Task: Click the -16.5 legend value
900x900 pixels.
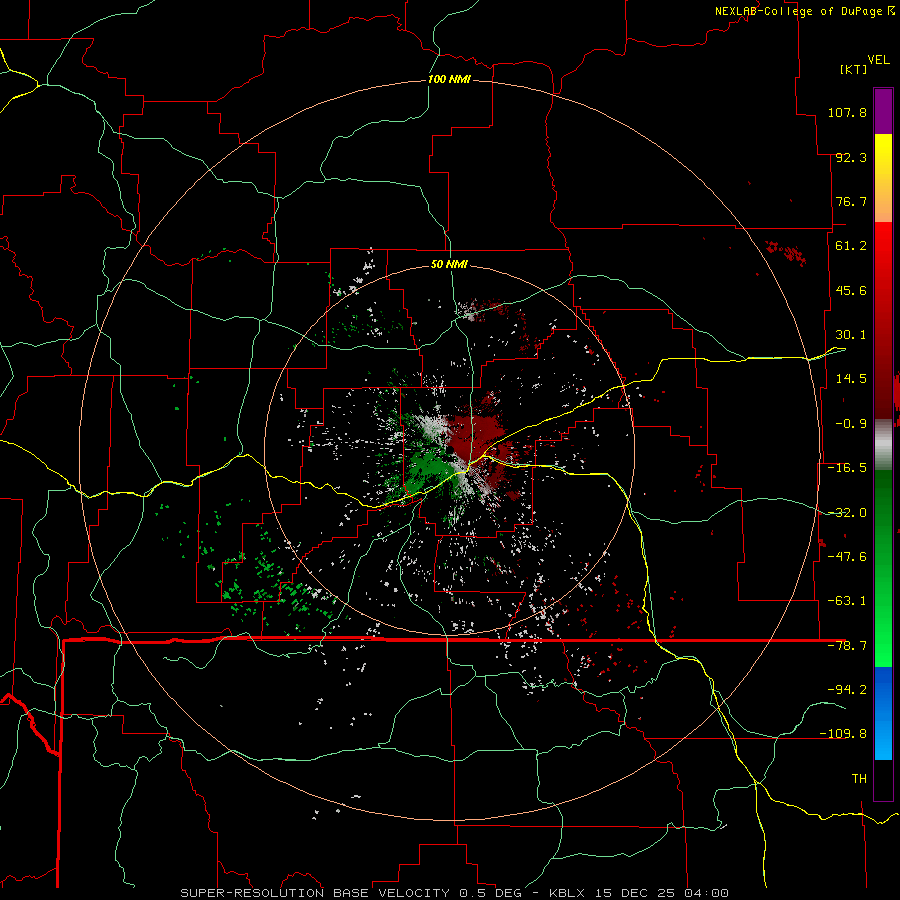Action: coord(847,468)
